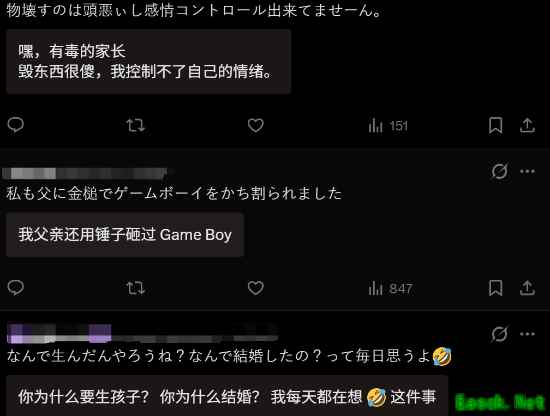Open more options on marriage question tweet
550x416 pixels.
pos(527,334)
